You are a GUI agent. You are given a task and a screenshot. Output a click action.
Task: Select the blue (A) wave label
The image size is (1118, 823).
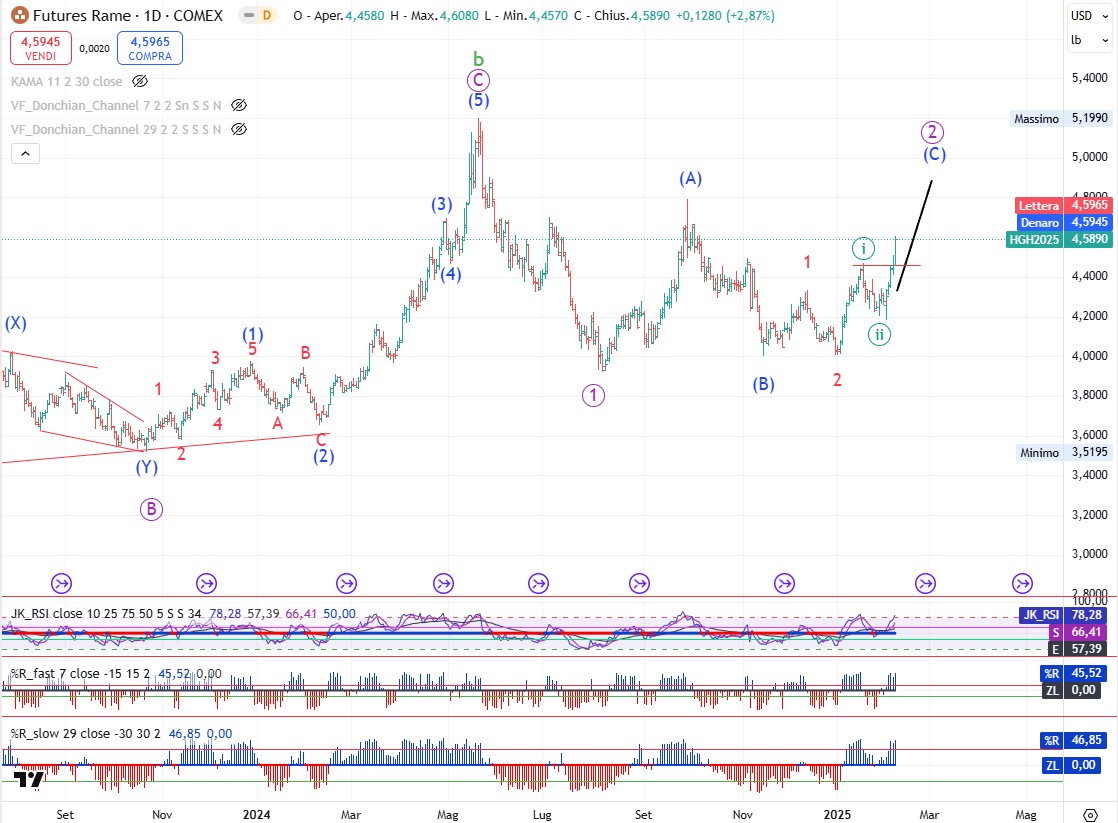[x=690, y=178]
